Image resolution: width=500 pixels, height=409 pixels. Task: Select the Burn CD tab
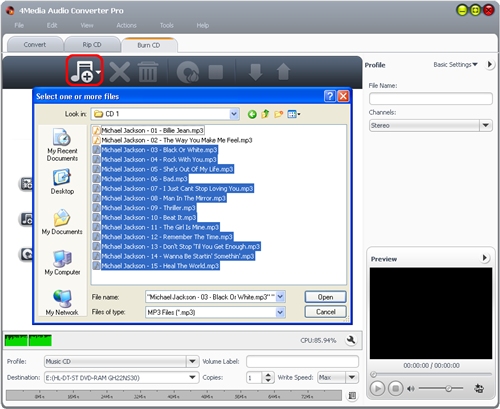[x=149, y=45]
